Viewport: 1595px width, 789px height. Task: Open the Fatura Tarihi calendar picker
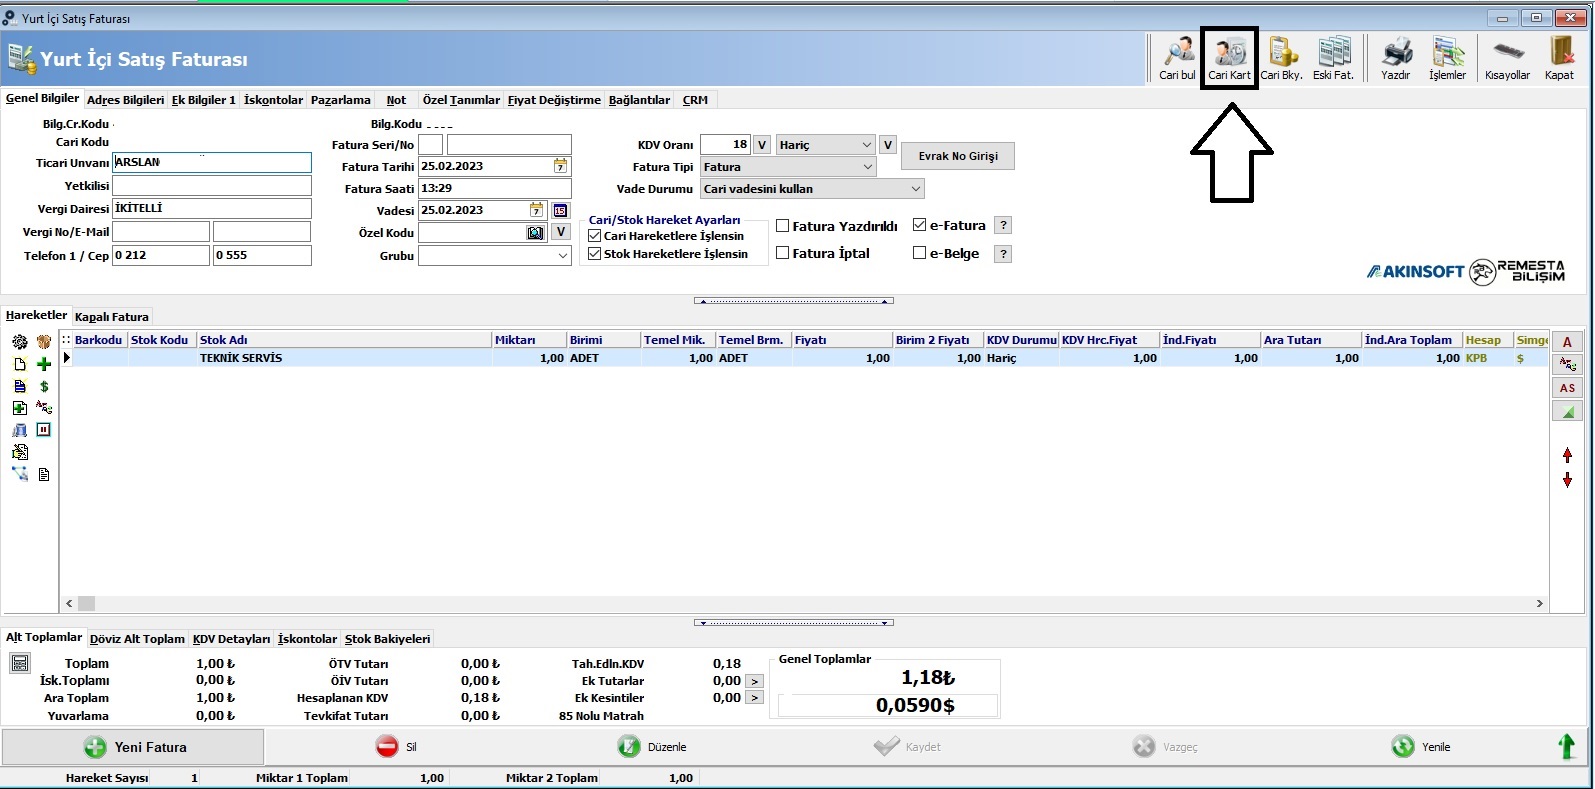560,166
